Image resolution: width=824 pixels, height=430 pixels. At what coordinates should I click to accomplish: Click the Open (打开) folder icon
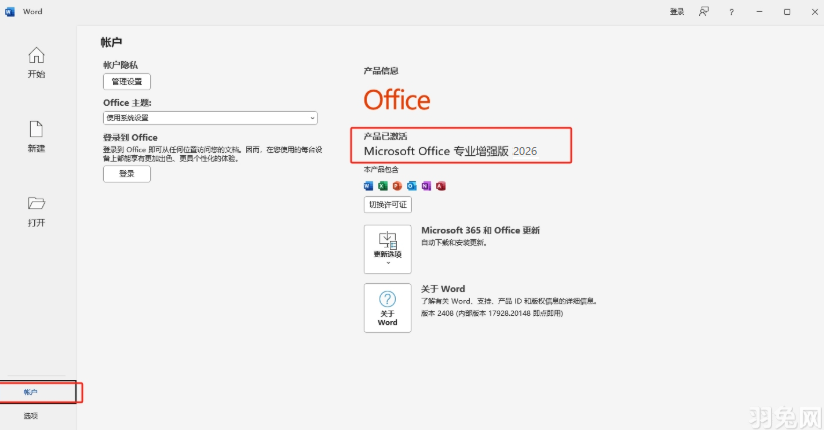tap(36, 203)
